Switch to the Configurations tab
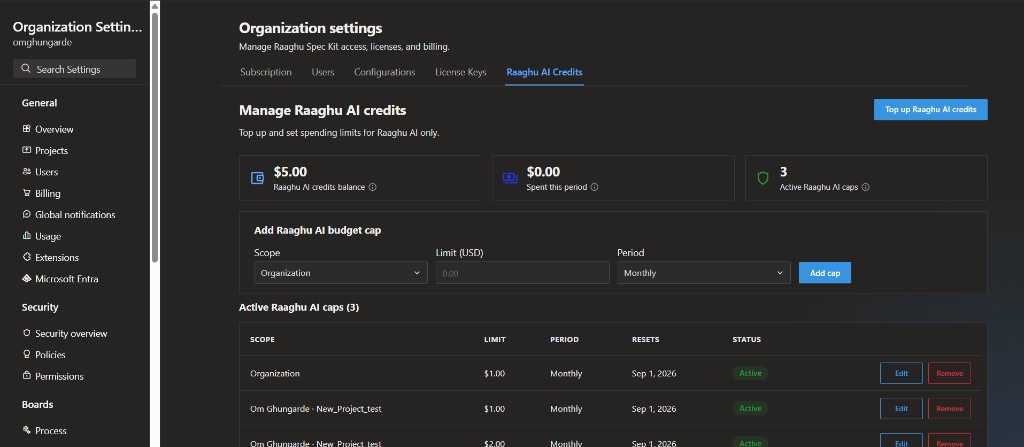1024x447 pixels. tap(385, 72)
